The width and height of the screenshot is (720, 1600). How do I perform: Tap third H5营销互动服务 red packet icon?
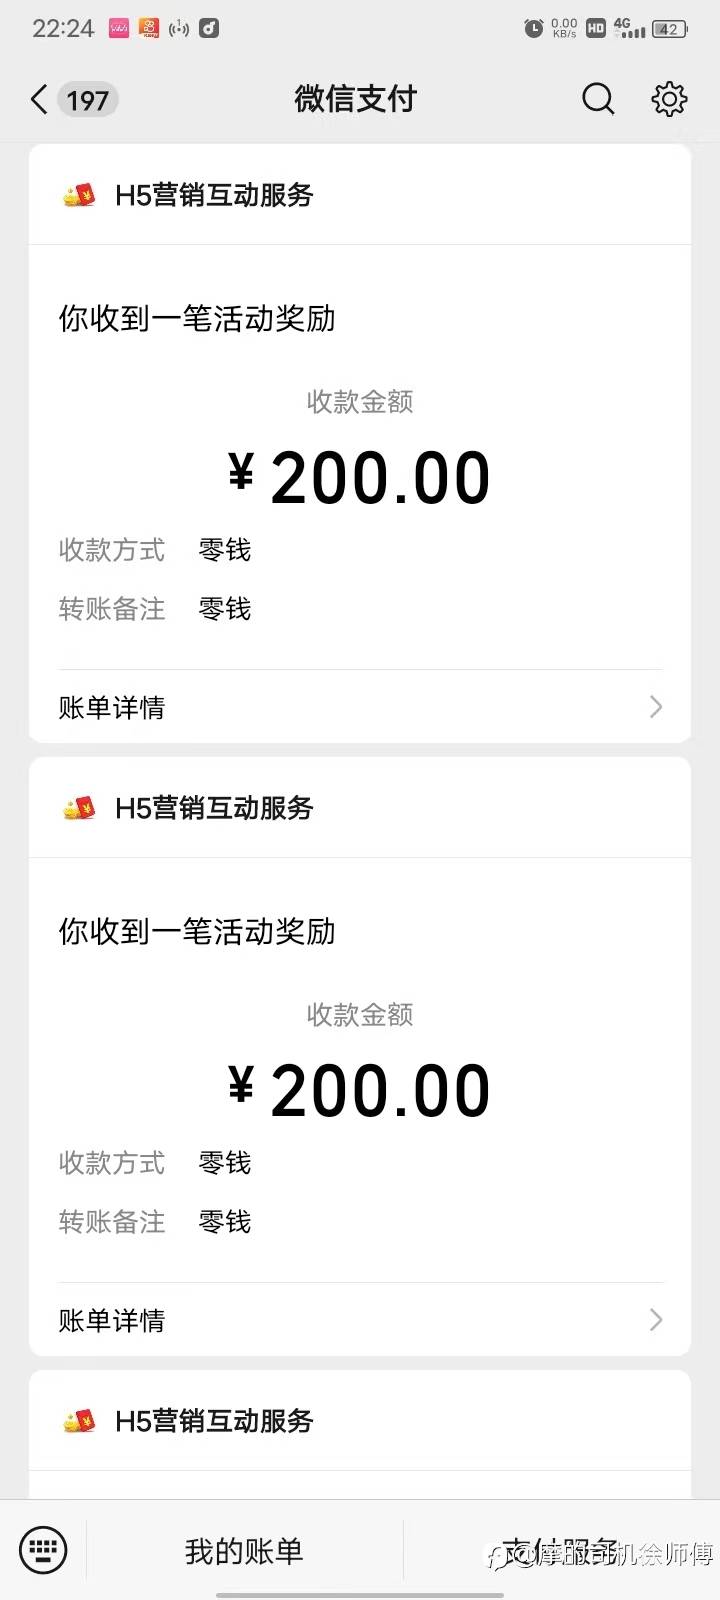click(79, 1420)
